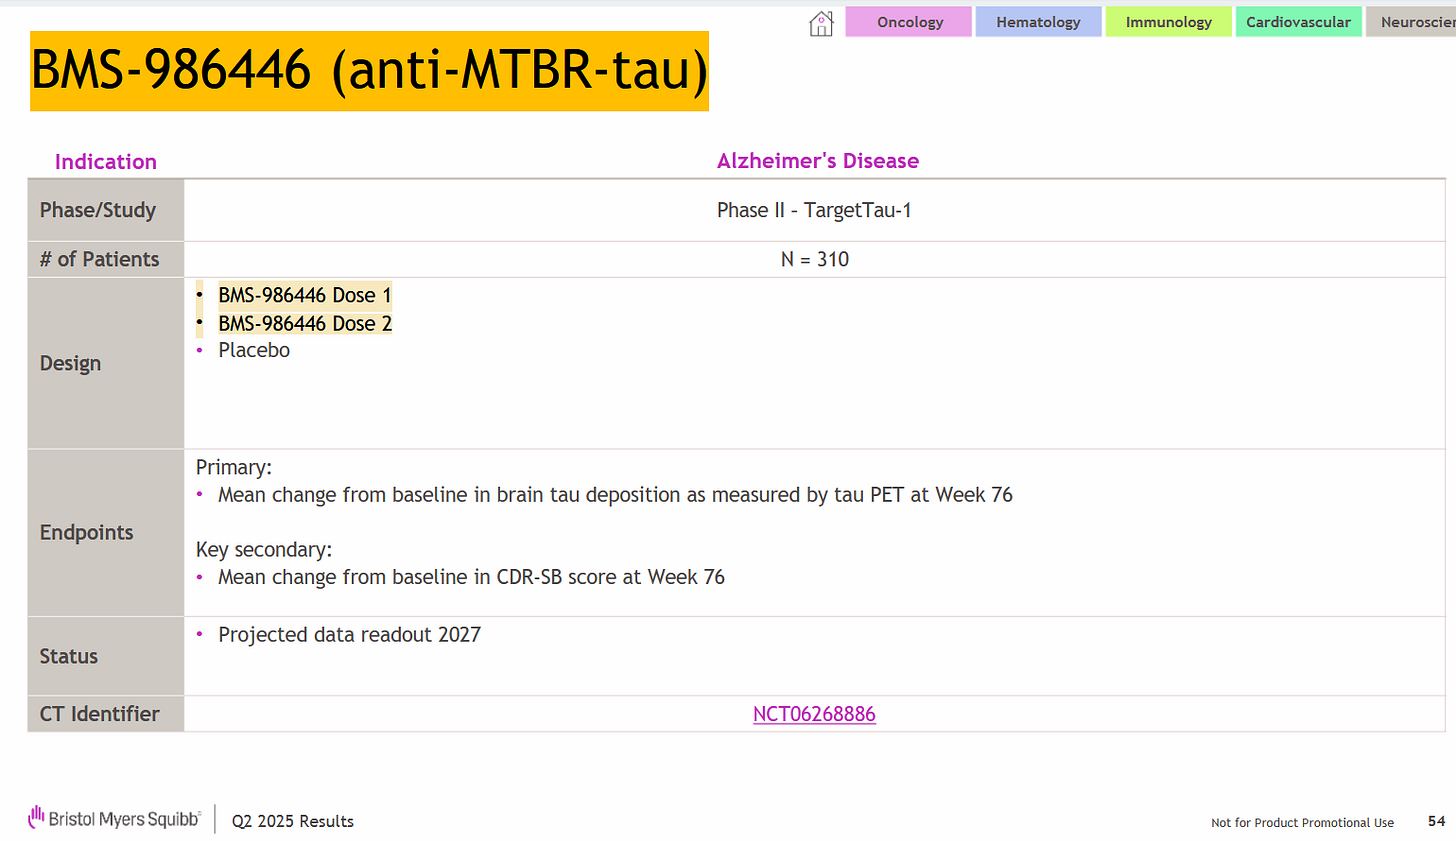
Task: Click the Bristol Myers Squibb logo
Action: [x=115, y=818]
